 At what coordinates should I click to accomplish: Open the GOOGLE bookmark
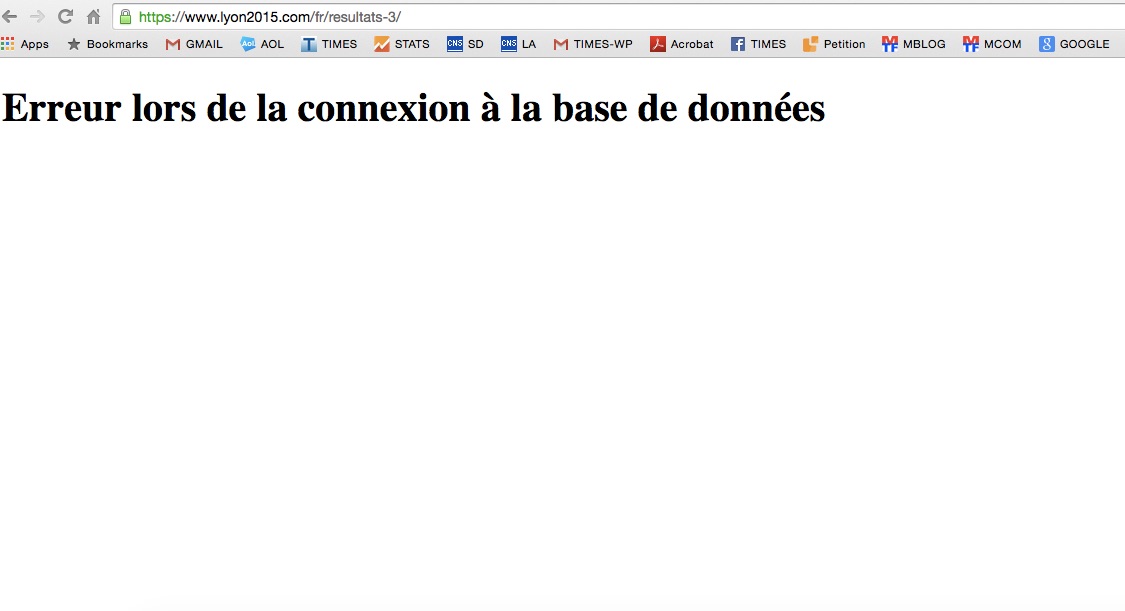click(x=1074, y=44)
